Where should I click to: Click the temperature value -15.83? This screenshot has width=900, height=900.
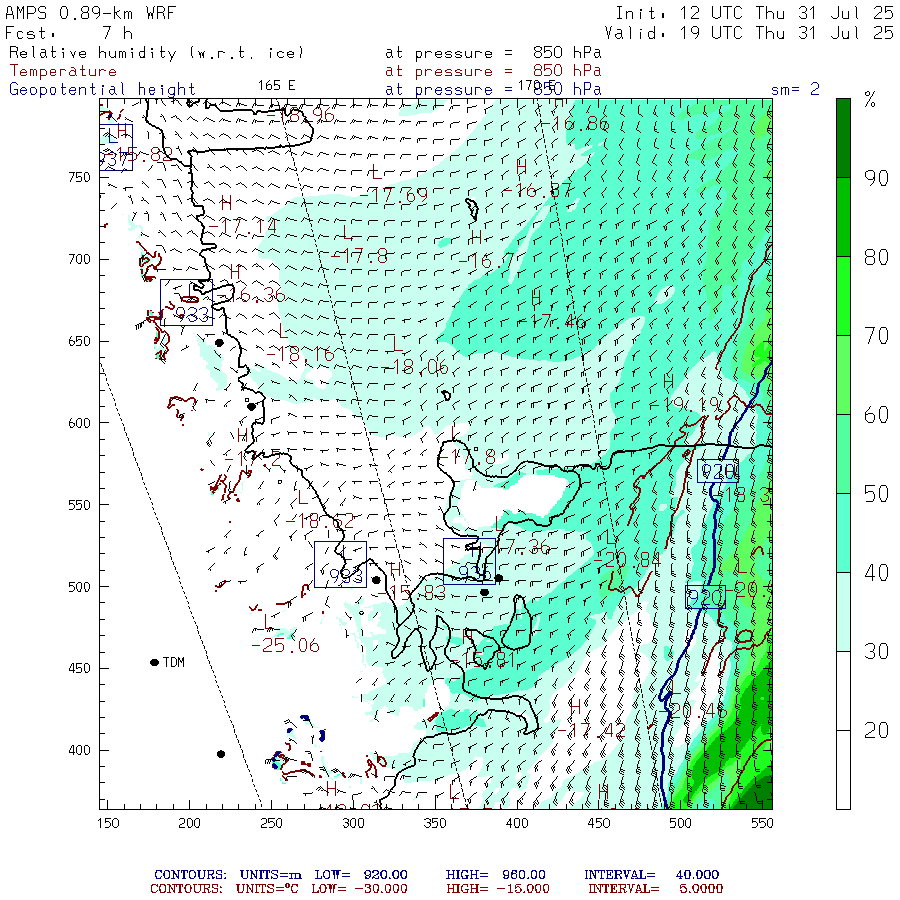pyautogui.click(x=411, y=593)
